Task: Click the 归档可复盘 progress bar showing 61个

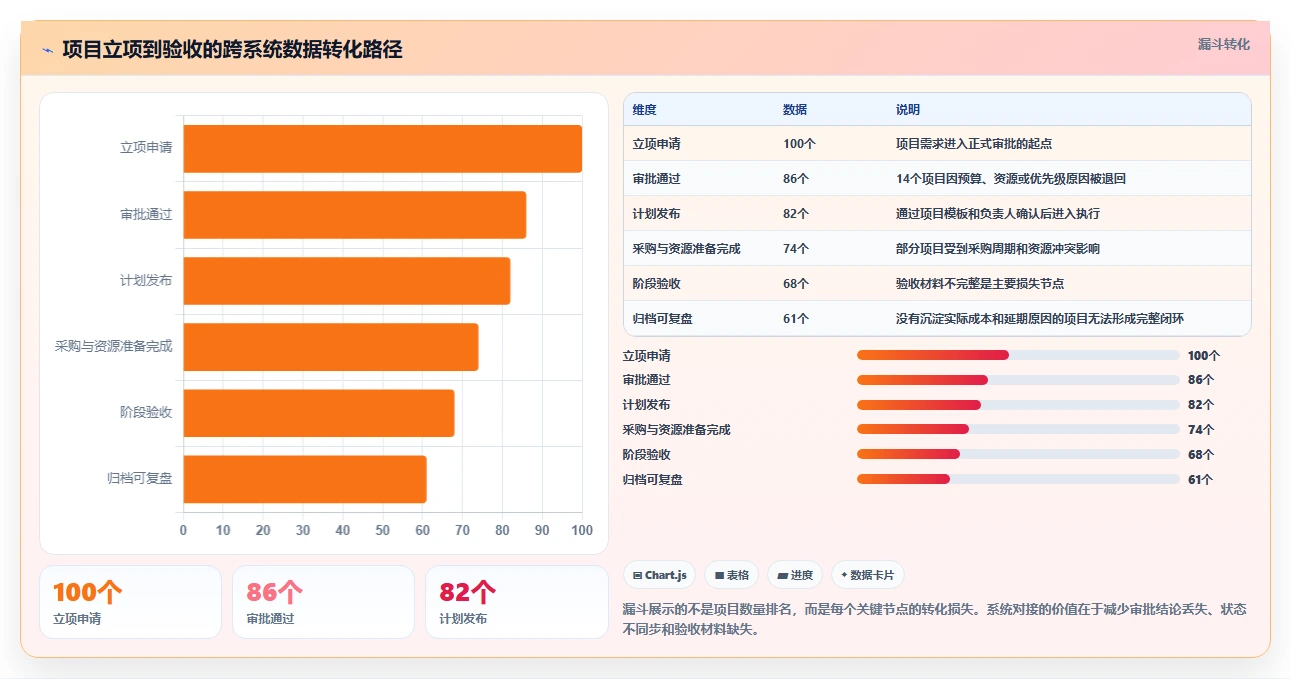Action: point(1018,479)
